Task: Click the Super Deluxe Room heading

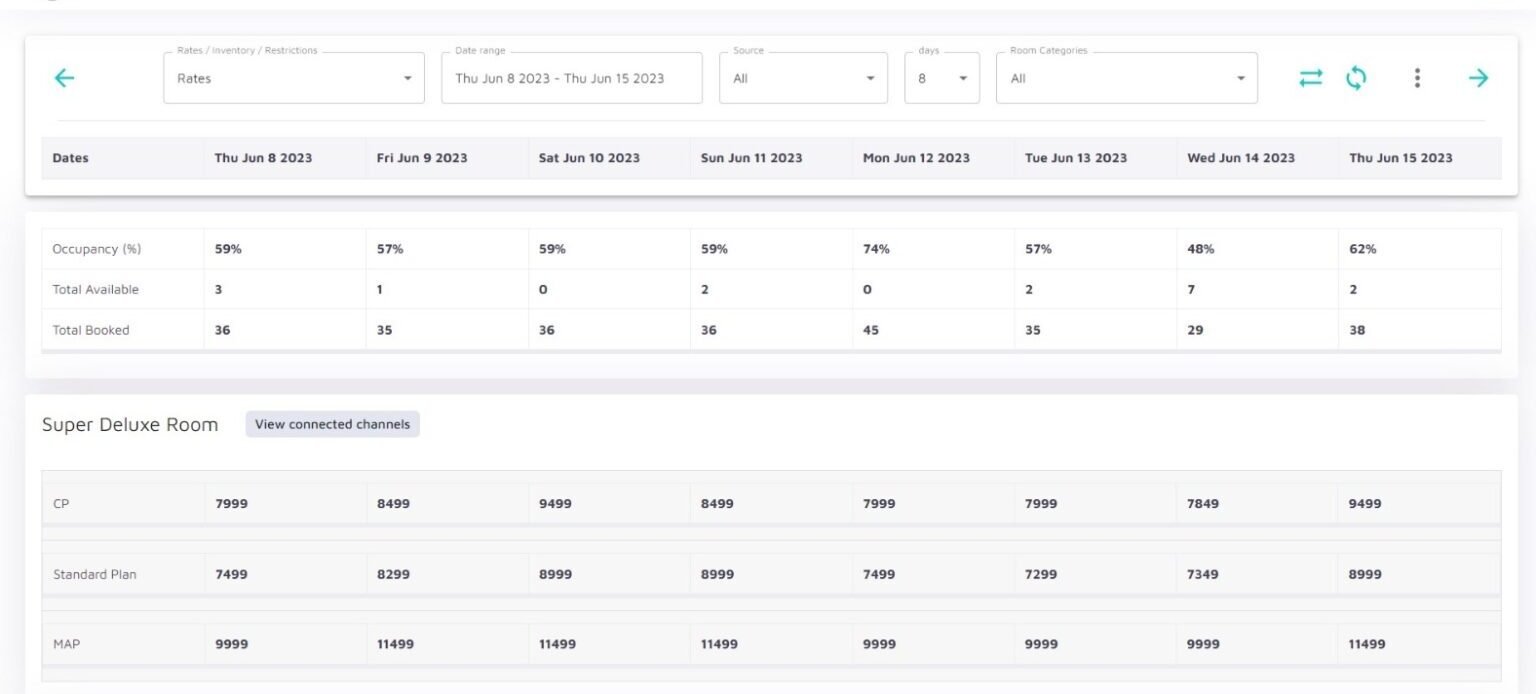Action: tap(130, 425)
